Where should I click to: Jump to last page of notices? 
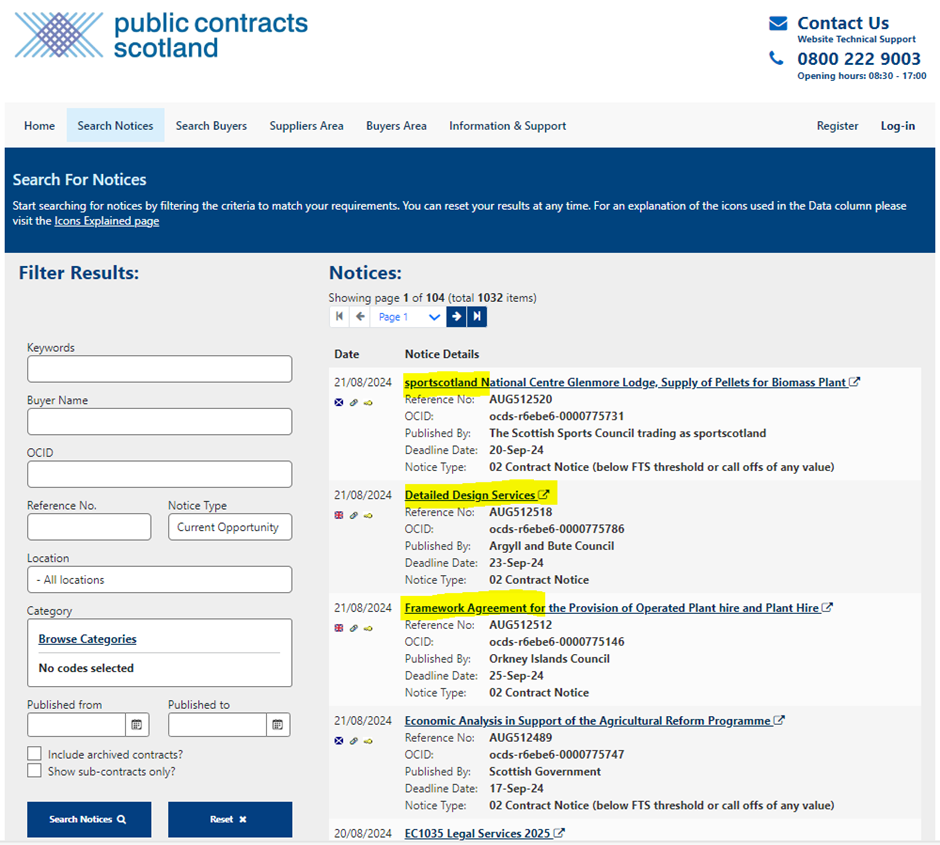click(477, 316)
